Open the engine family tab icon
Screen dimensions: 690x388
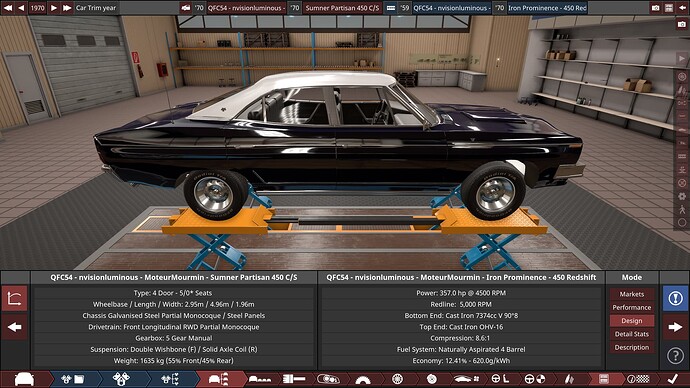(x=73, y=379)
